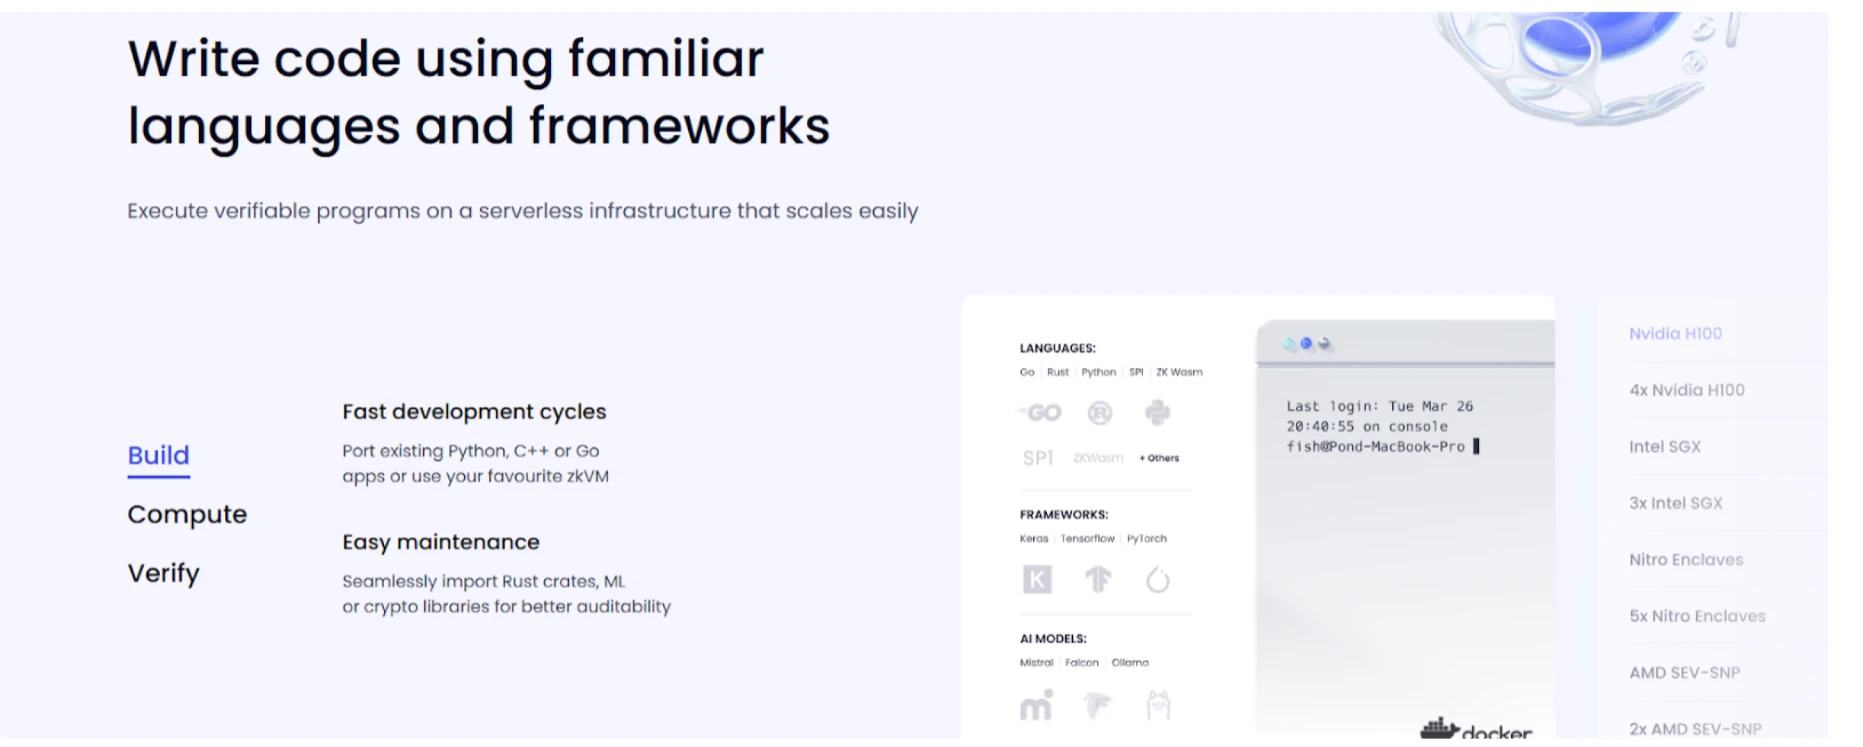Select the Nitro Enclaves option
Viewport: 1863px width, 747px height.
[x=1685, y=560]
